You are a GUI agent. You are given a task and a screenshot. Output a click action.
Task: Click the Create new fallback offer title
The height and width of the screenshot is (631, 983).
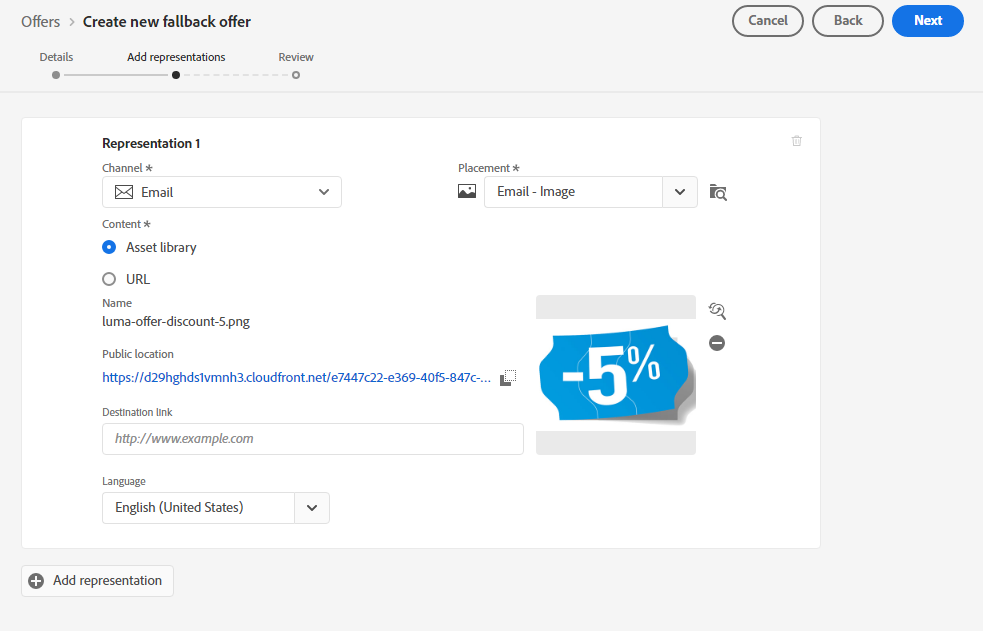point(167,22)
